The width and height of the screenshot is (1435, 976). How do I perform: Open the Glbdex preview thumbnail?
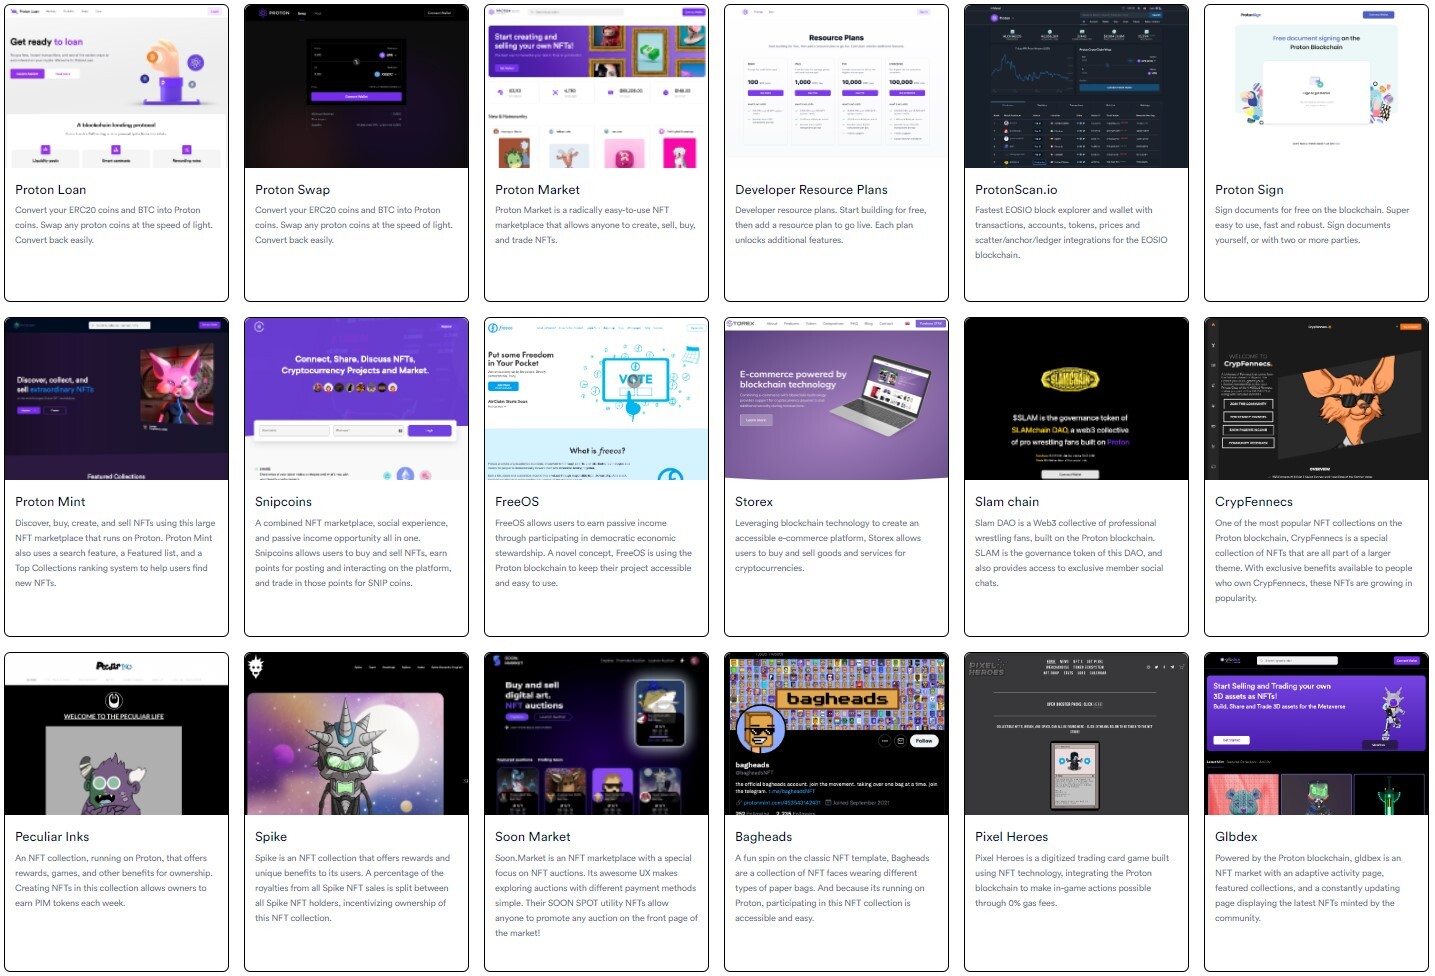coord(1316,735)
